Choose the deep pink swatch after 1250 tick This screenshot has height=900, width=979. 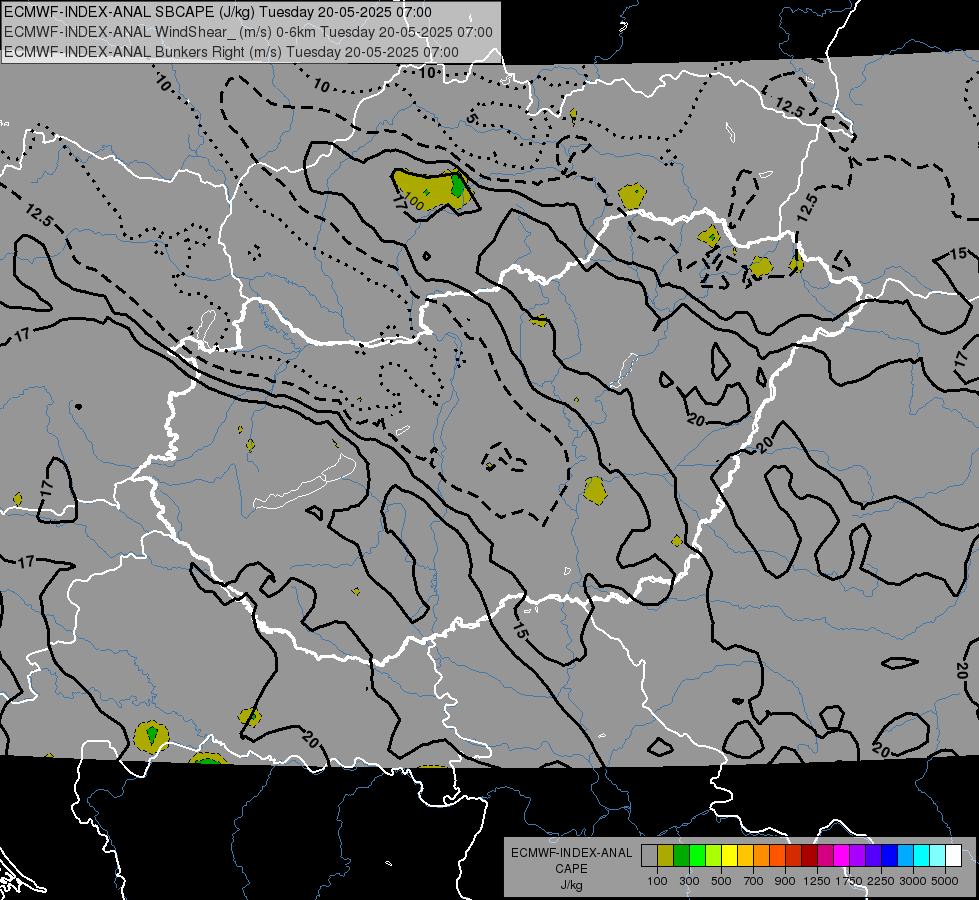coord(825,855)
